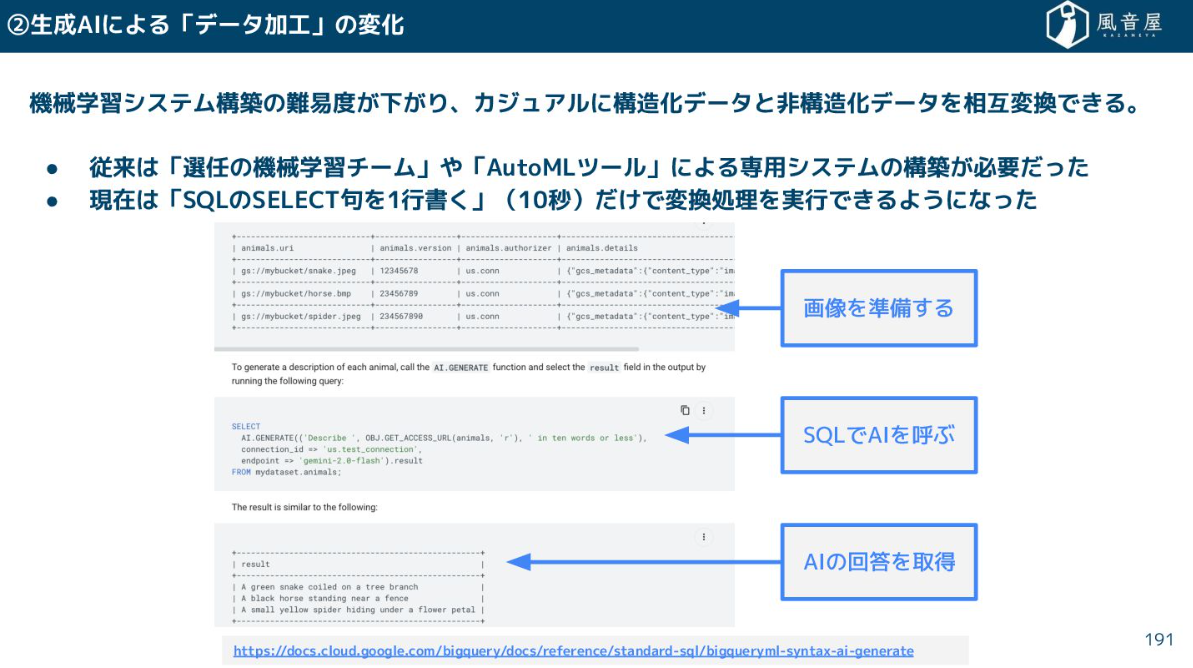Click the SELECT keyword in the query
The height and width of the screenshot is (668, 1193).
click(x=245, y=426)
